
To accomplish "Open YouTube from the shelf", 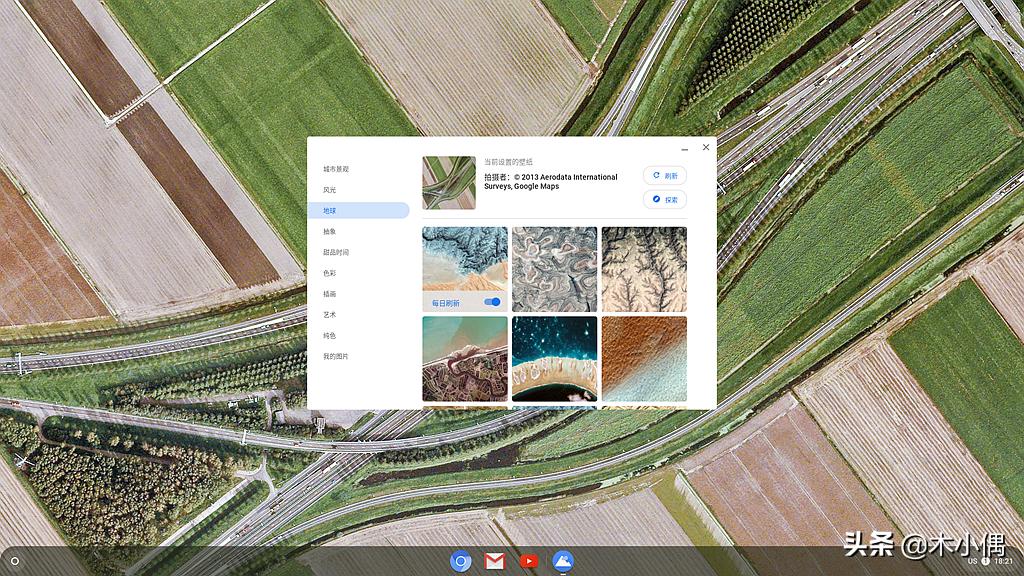I will [529, 561].
